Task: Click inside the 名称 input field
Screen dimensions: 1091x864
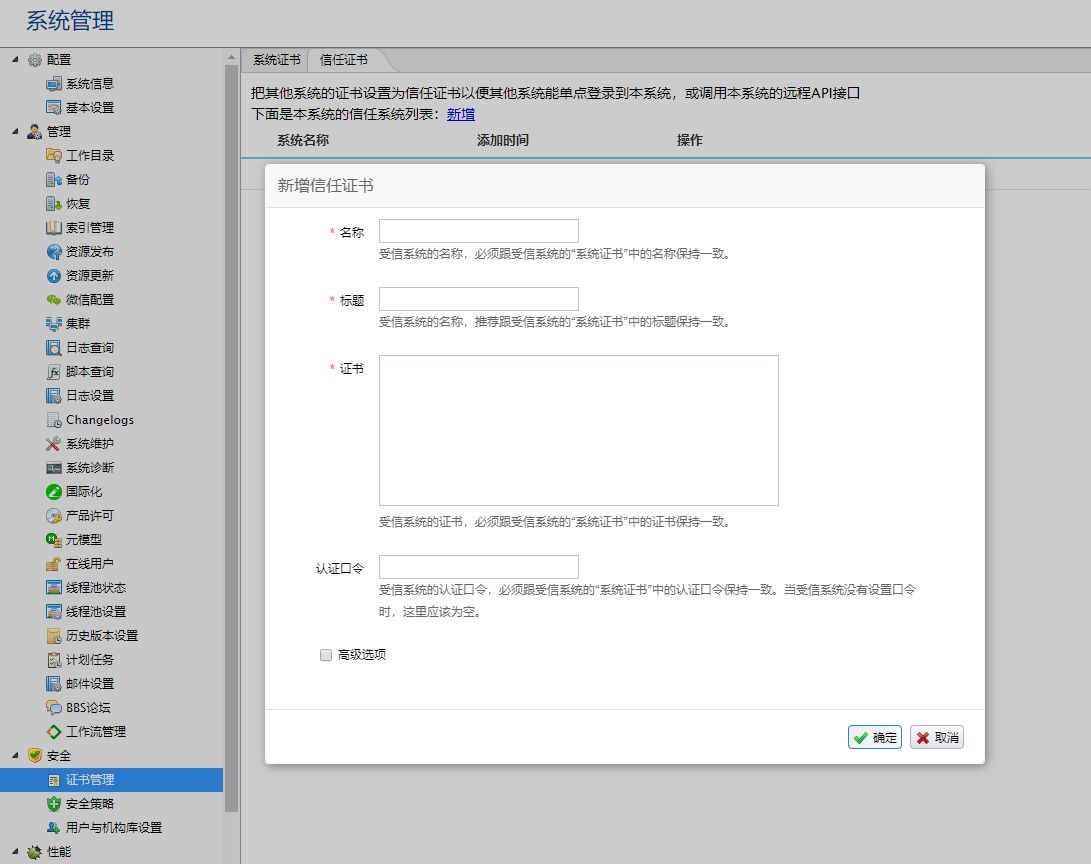Action: click(478, 230)
